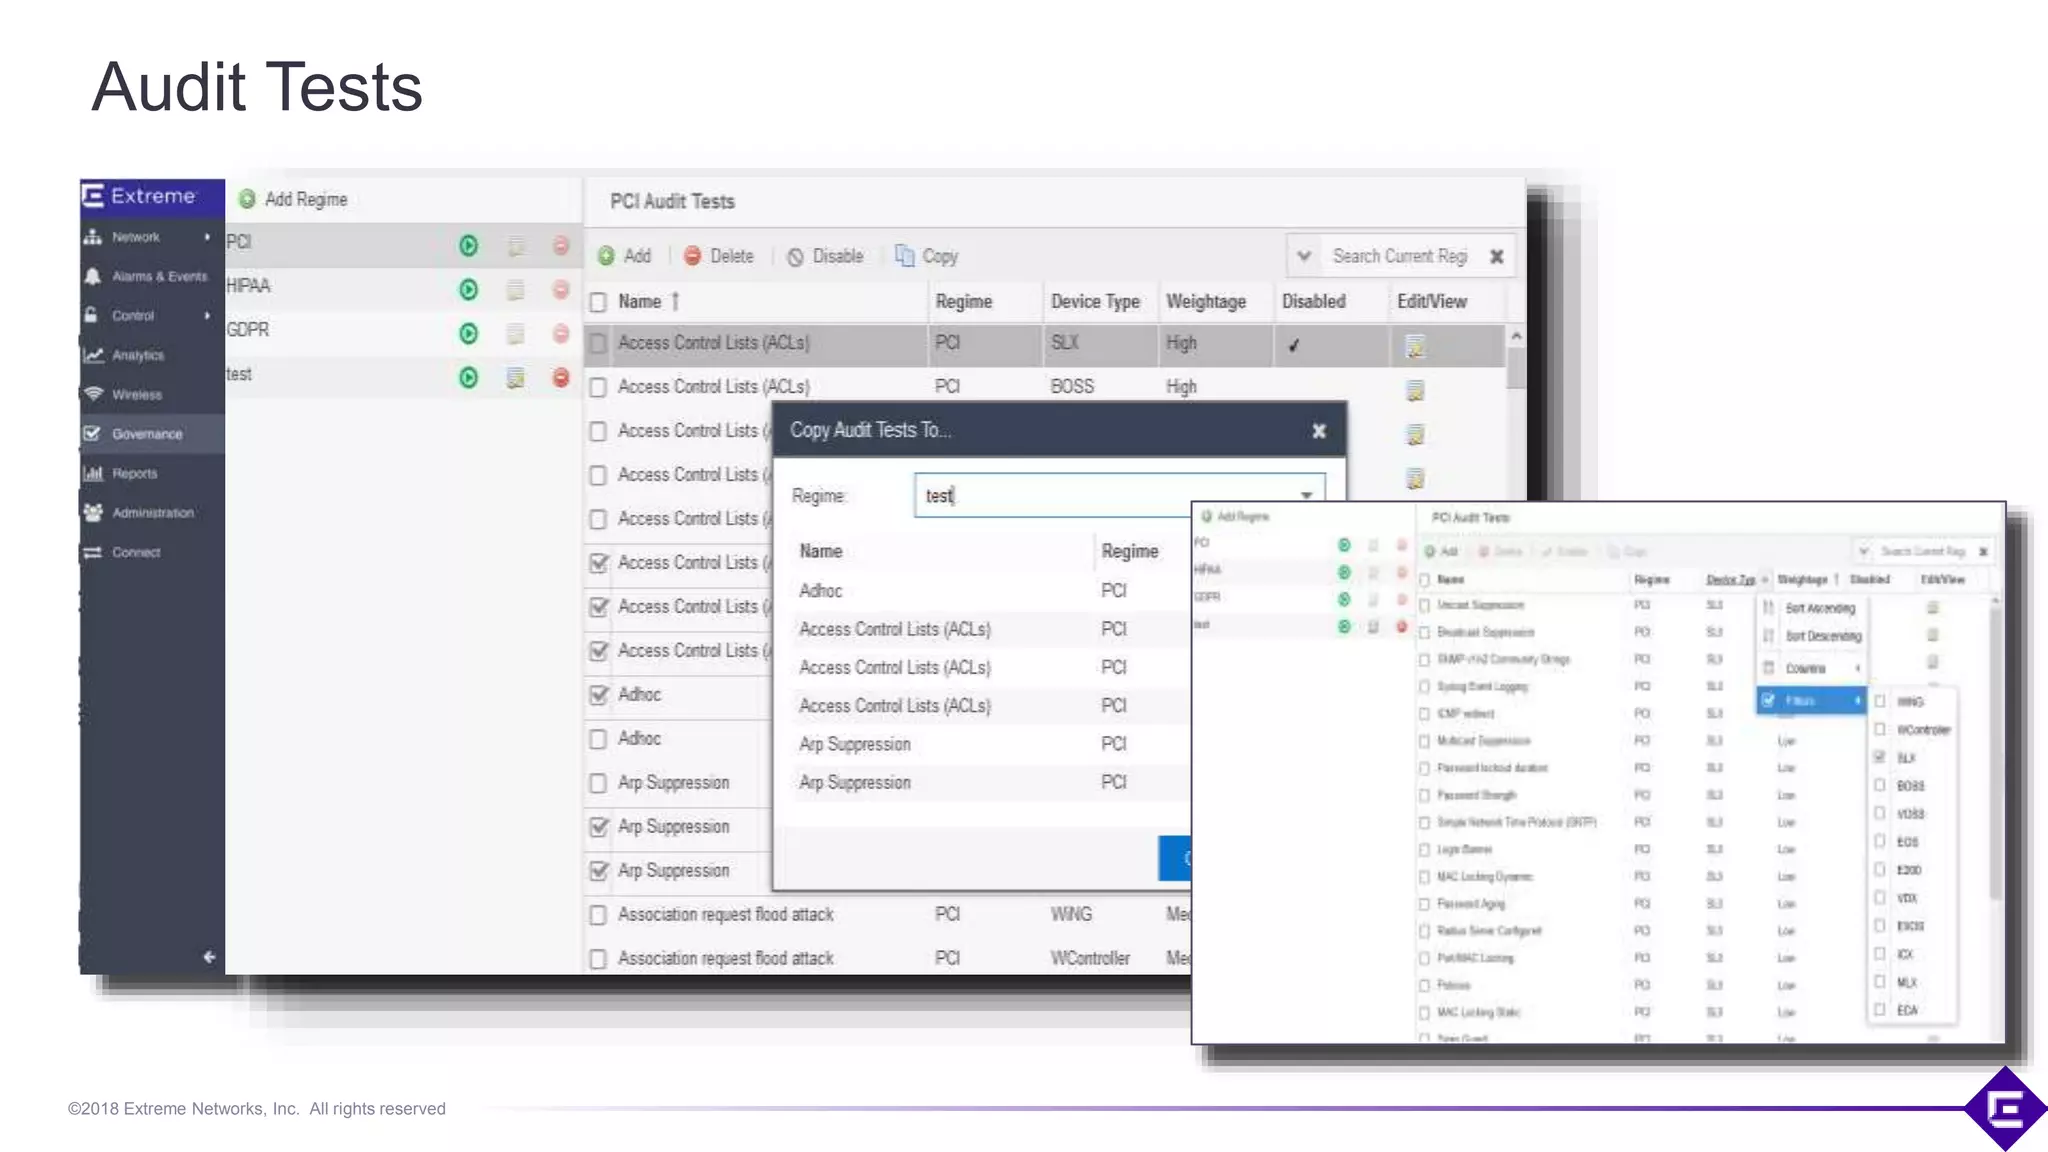Open Reports in the left navigation
The height and width of the screenshot is (1152, 2048).
tap(134, 473)
